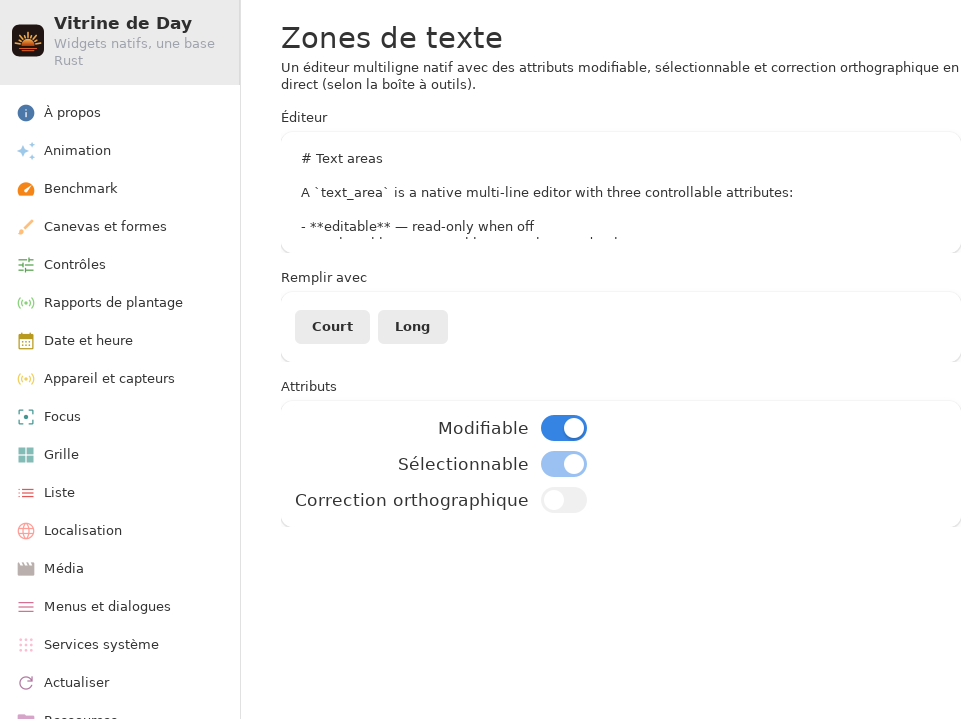This screenshot has height=719, width=961.
Task: Open Contrôles using the sliders icon
Action: [26, 265]
